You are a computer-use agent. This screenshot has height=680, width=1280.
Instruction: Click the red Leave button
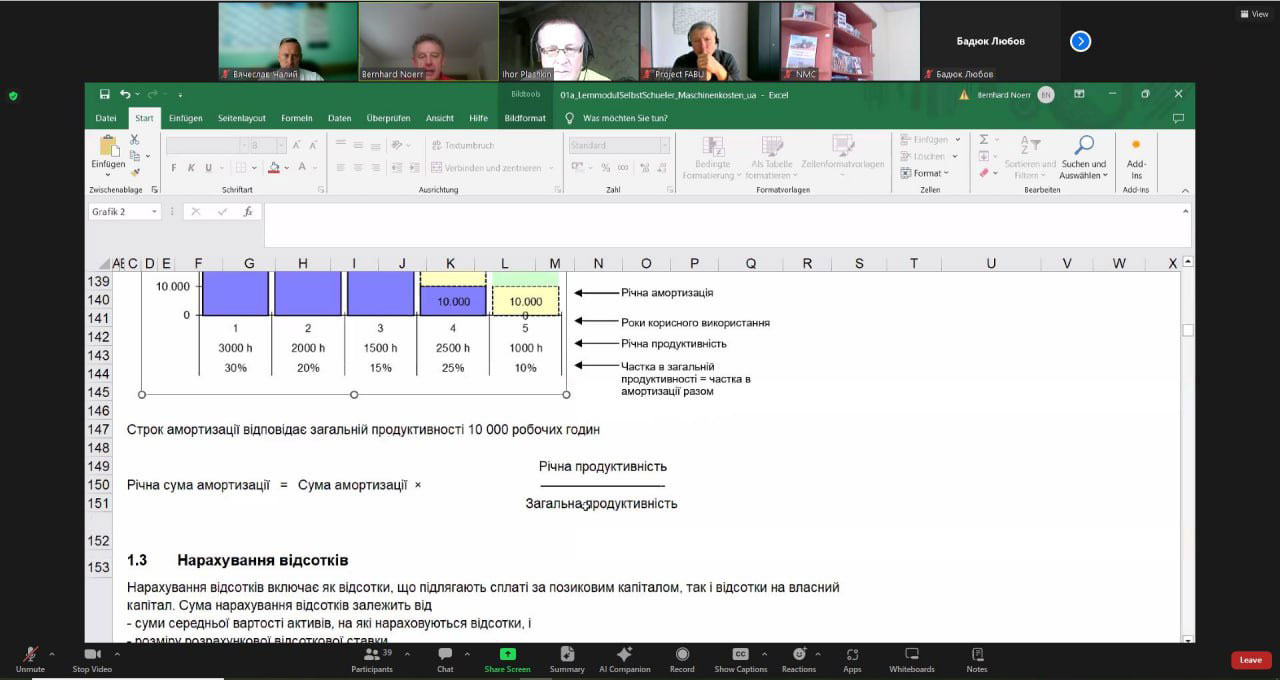(x=1251, y=660)
